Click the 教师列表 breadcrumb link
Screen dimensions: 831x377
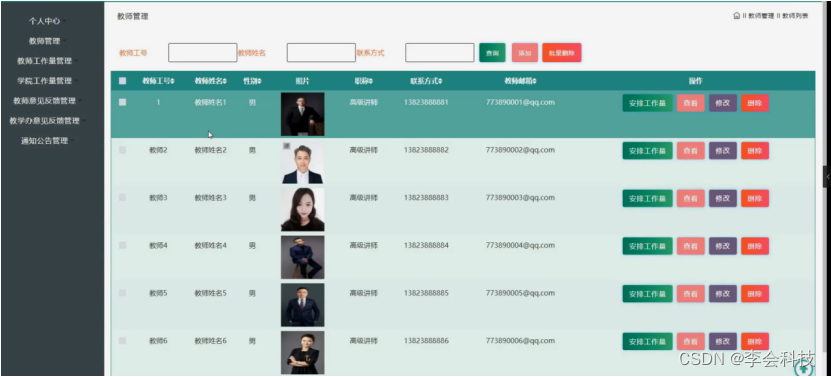point(795,16)
